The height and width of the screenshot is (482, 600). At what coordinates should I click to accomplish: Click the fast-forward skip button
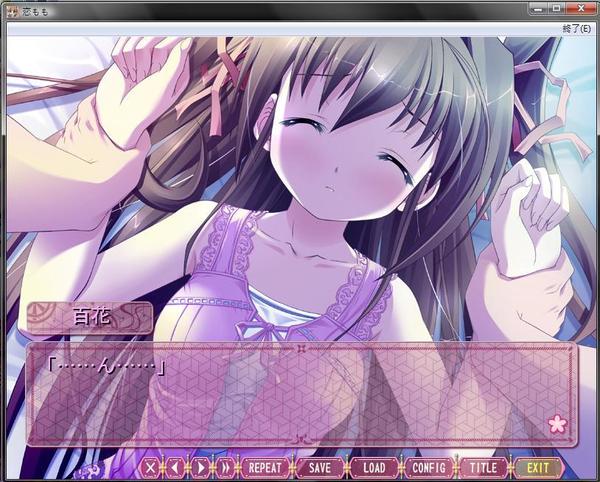coord(225,467)
